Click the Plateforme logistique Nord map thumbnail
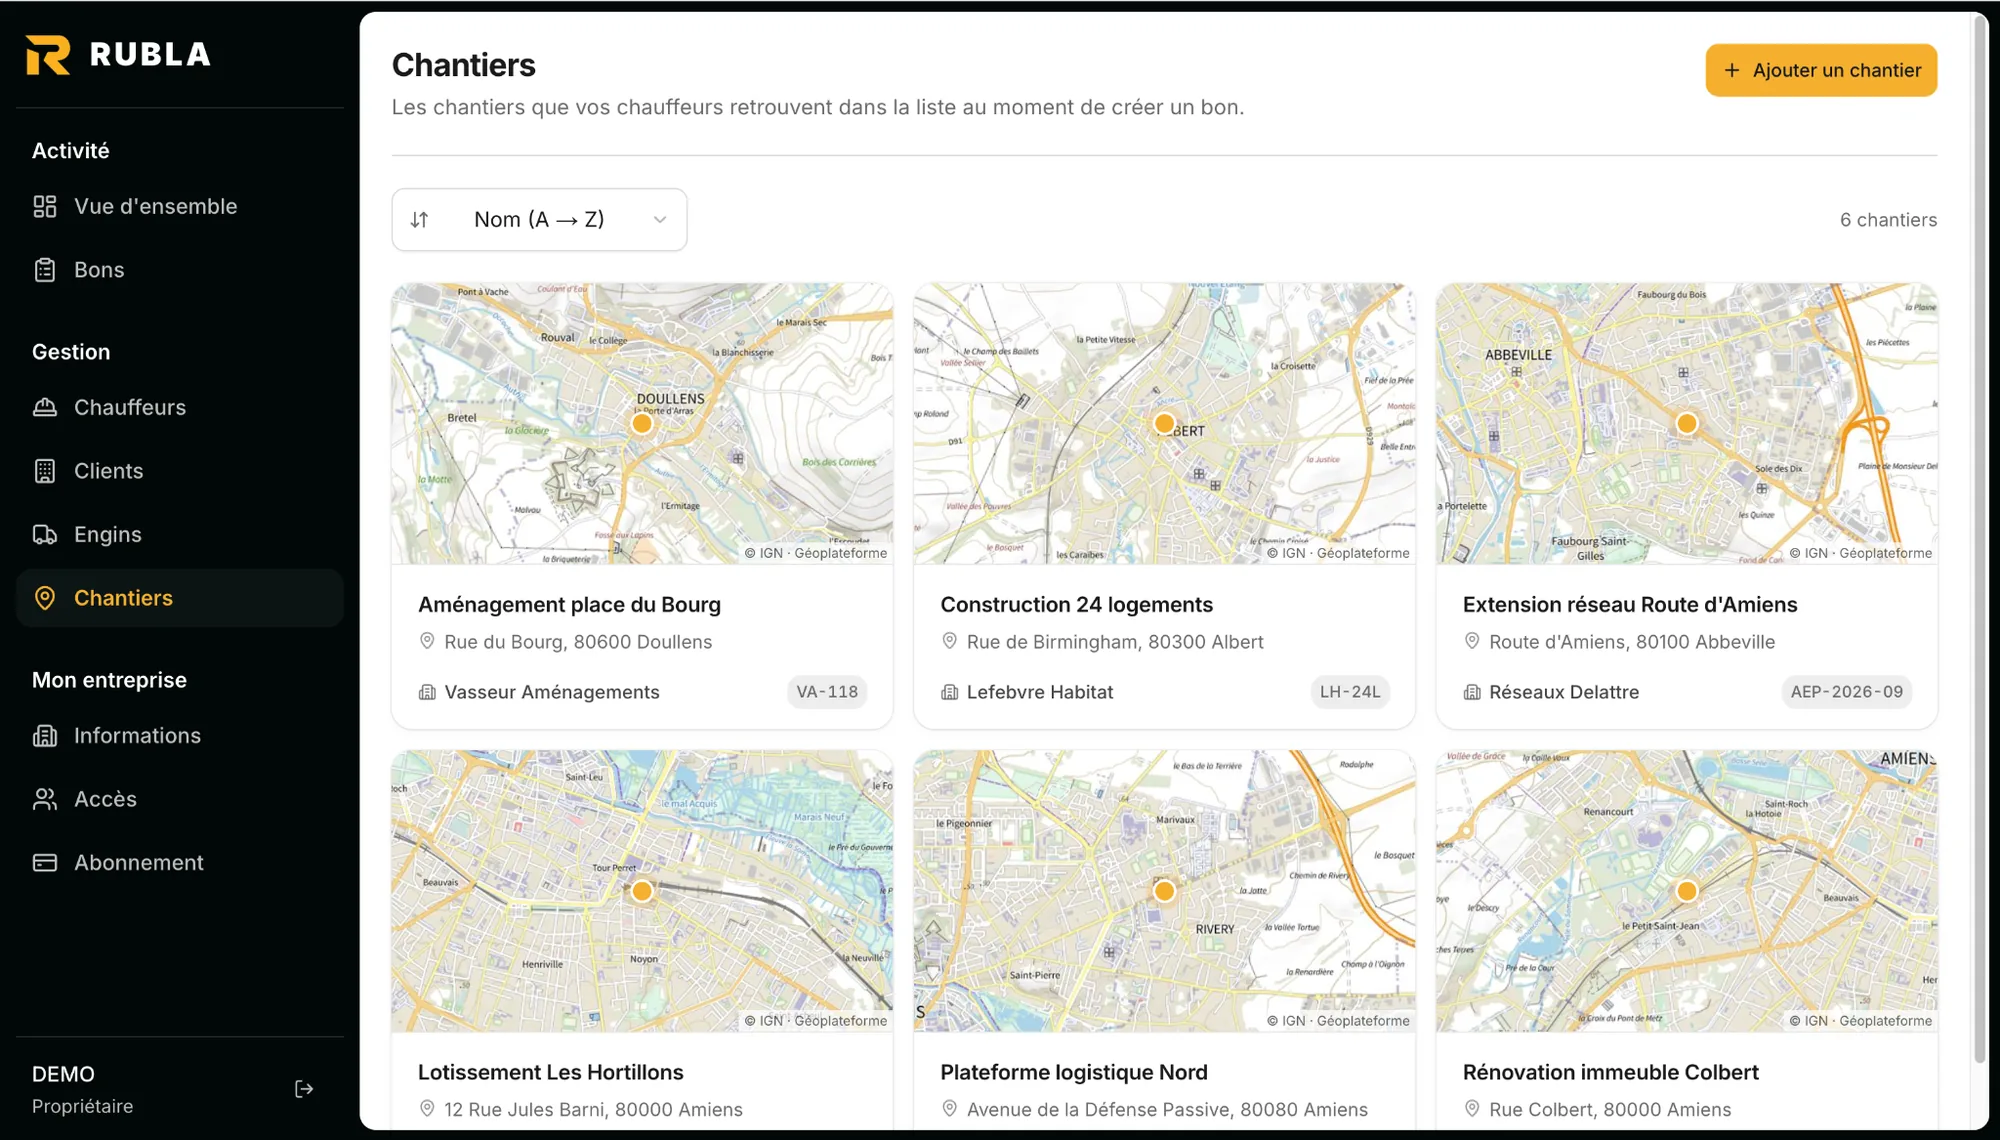This screenshot has height=1140, width=2000. point(1164,891)
